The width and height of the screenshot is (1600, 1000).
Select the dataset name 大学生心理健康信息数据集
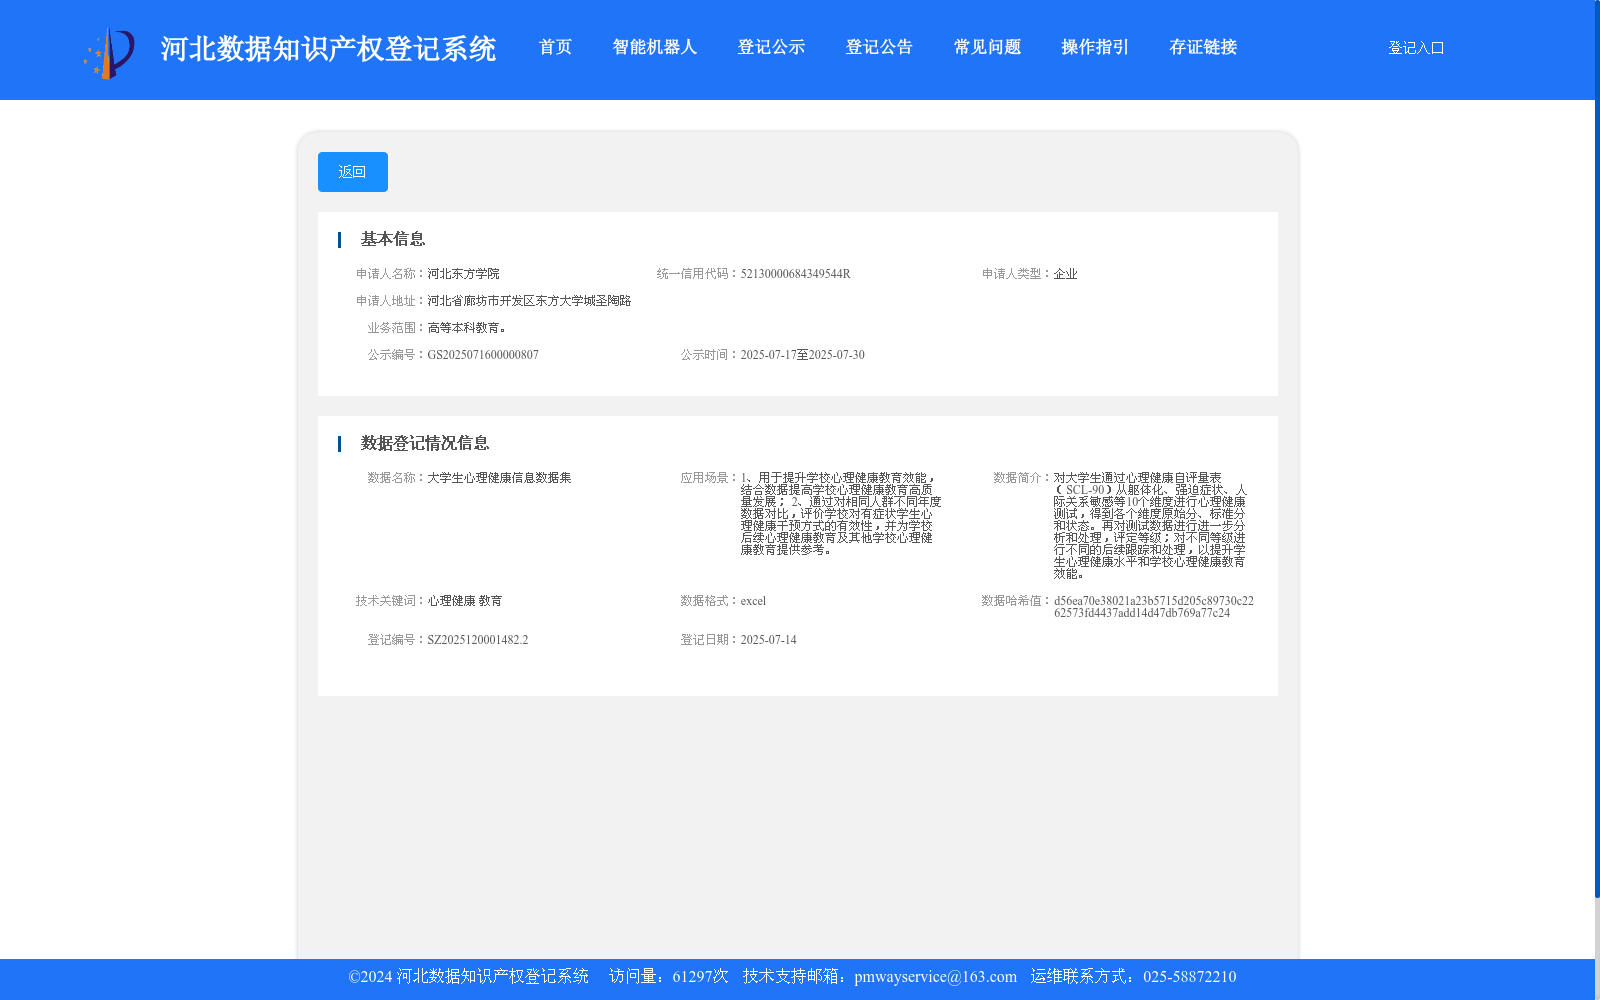499,477
